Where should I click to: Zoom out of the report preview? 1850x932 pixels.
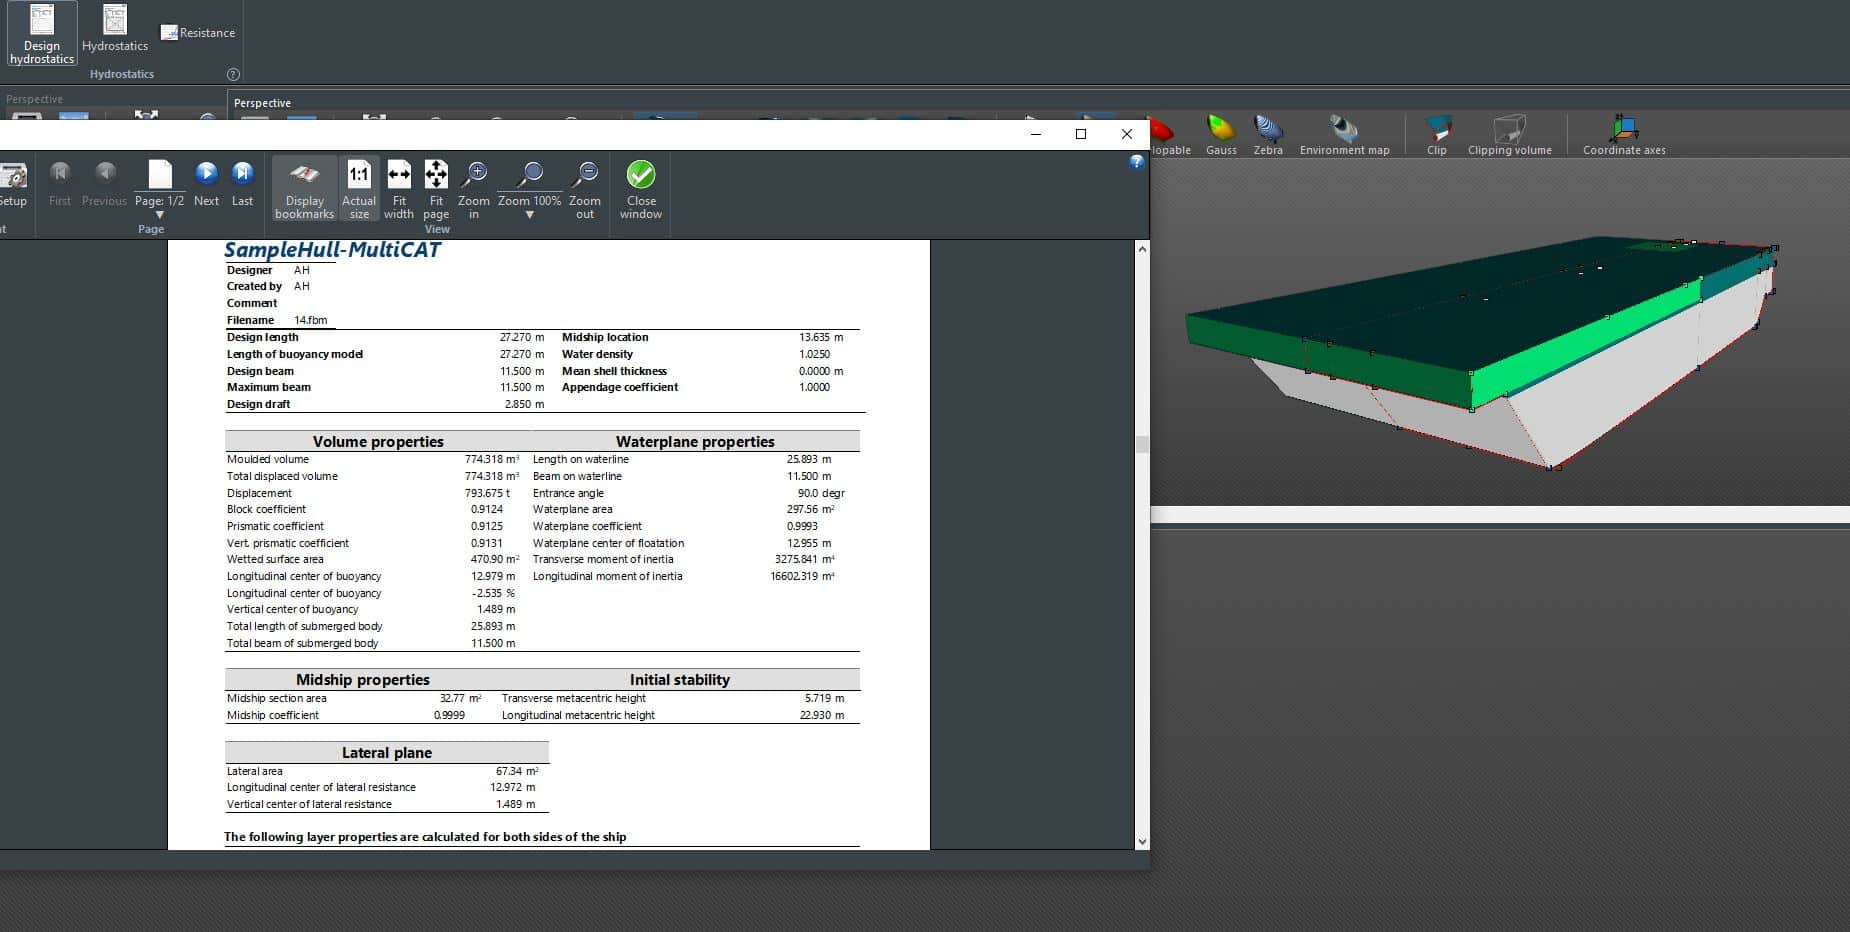[x=585, y=188]
